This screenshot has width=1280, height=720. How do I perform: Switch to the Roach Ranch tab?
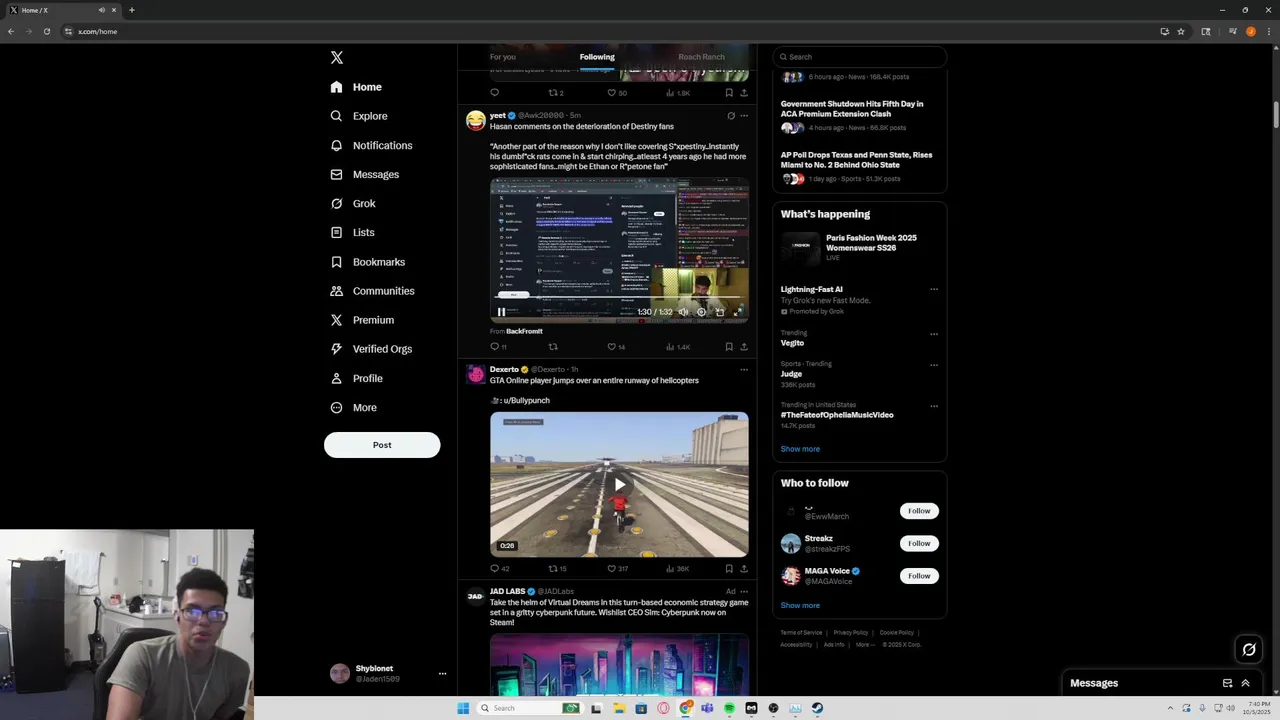click(701, 57)
